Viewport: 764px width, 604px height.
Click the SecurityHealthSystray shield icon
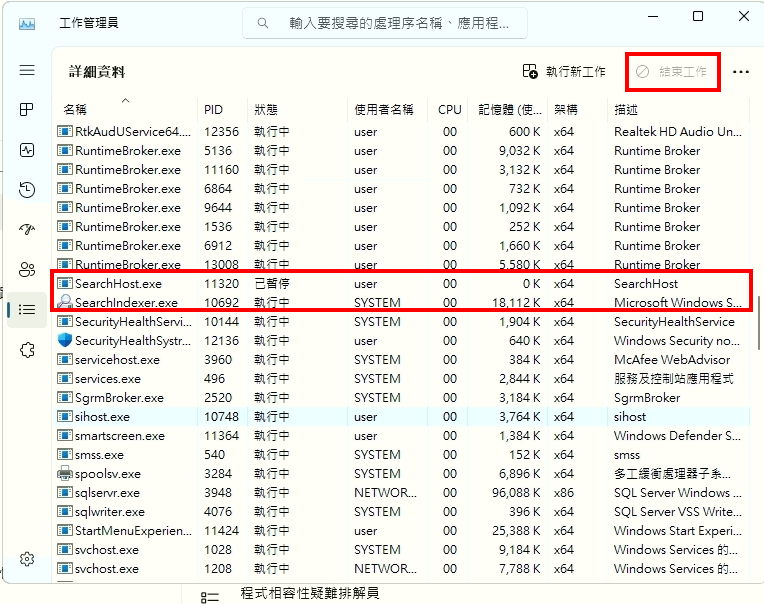65,340
